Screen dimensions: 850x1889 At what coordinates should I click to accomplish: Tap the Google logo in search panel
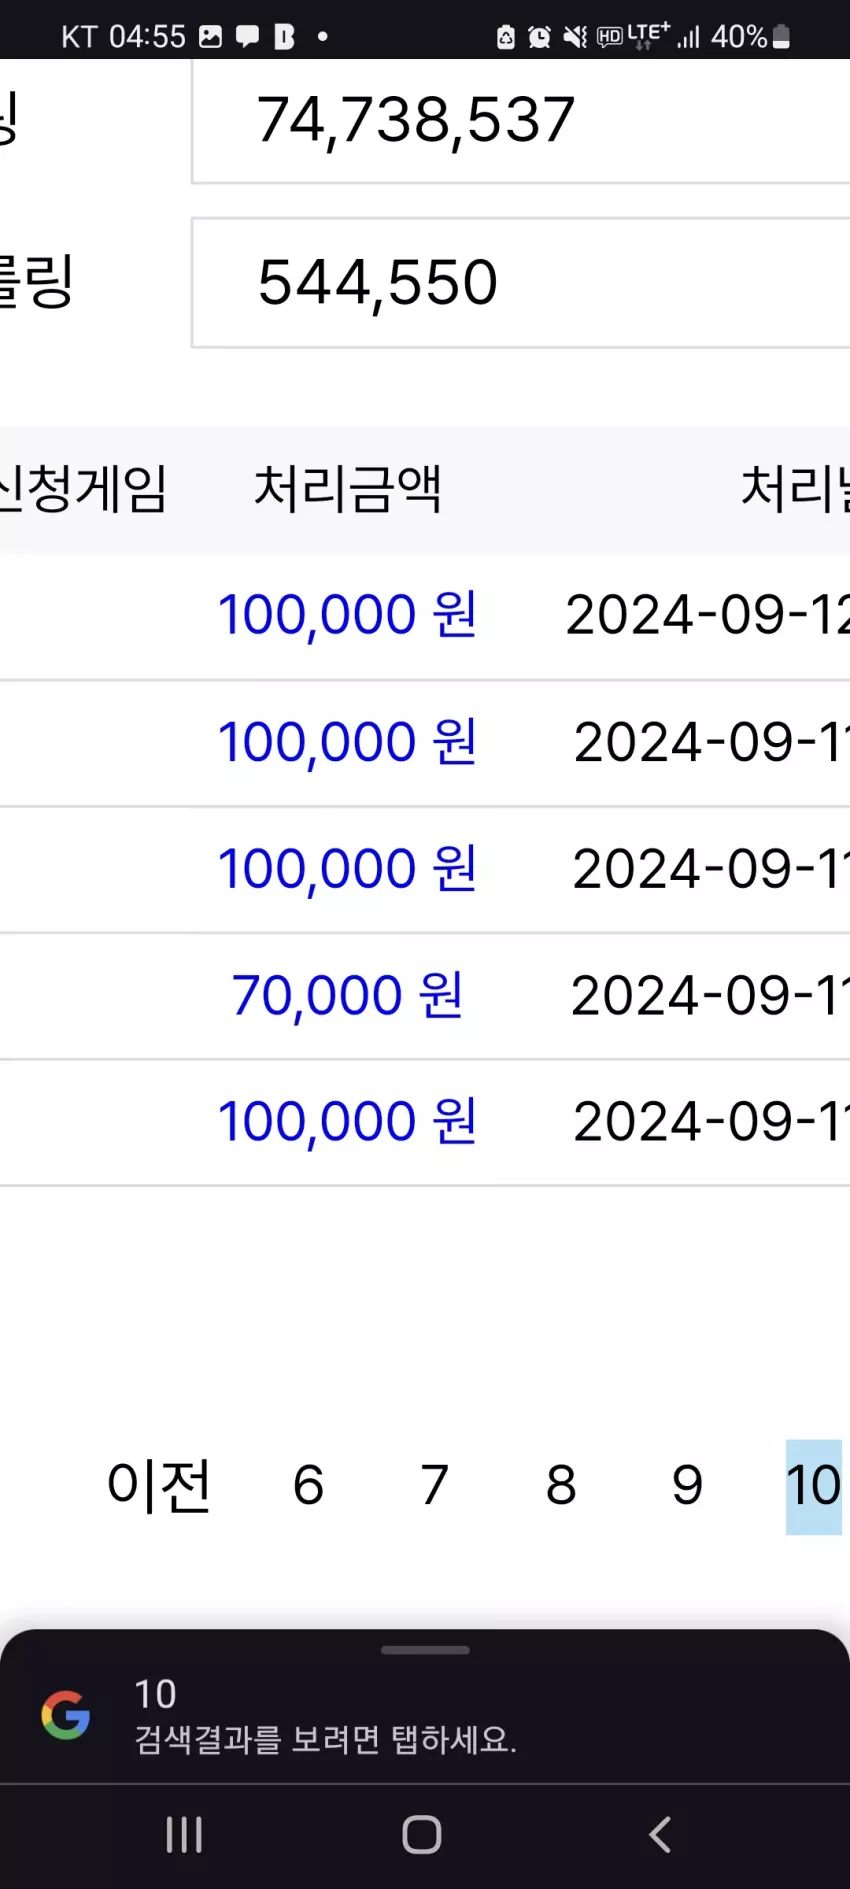coord(66,1716)
